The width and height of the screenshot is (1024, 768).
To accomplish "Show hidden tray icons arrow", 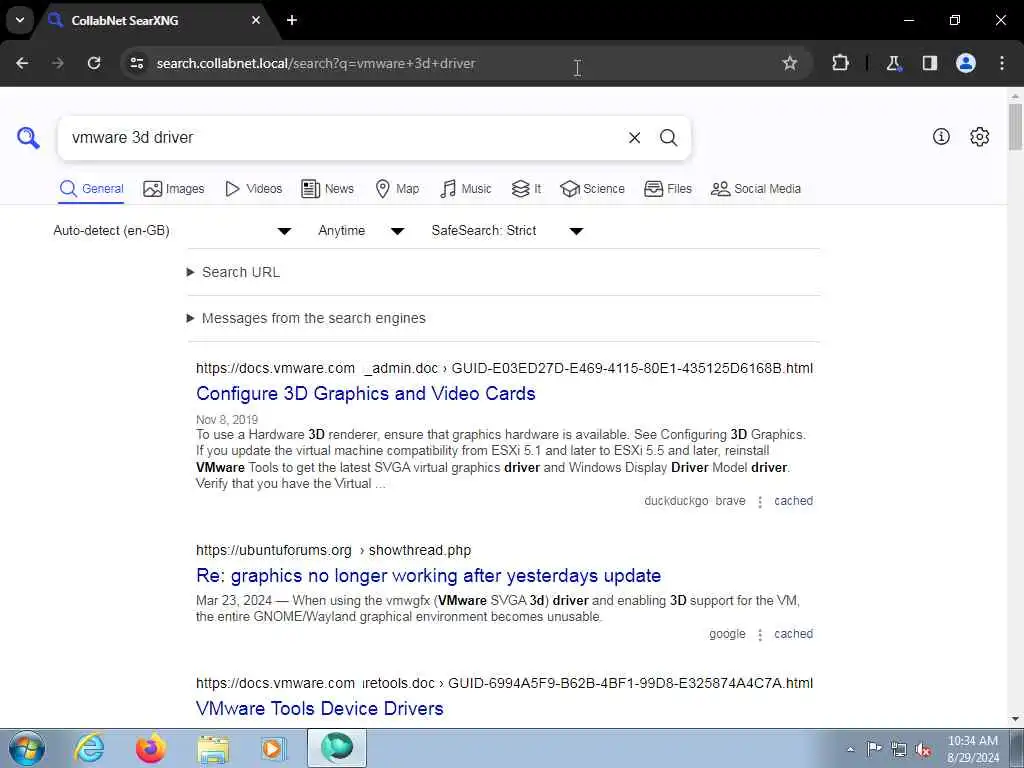I will point(850,750).
